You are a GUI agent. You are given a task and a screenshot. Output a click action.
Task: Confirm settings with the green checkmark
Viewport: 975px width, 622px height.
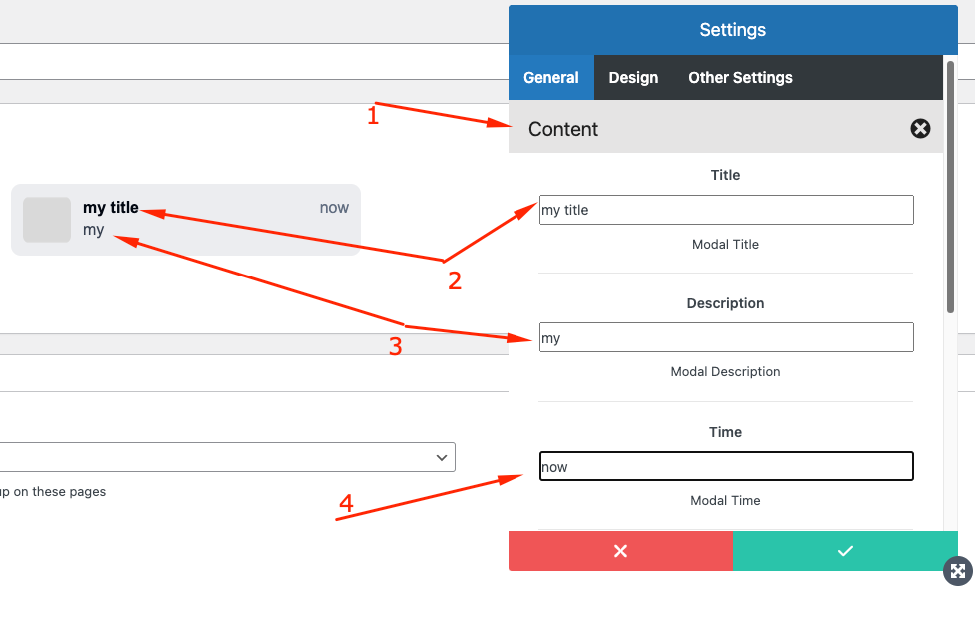(845, 551)
